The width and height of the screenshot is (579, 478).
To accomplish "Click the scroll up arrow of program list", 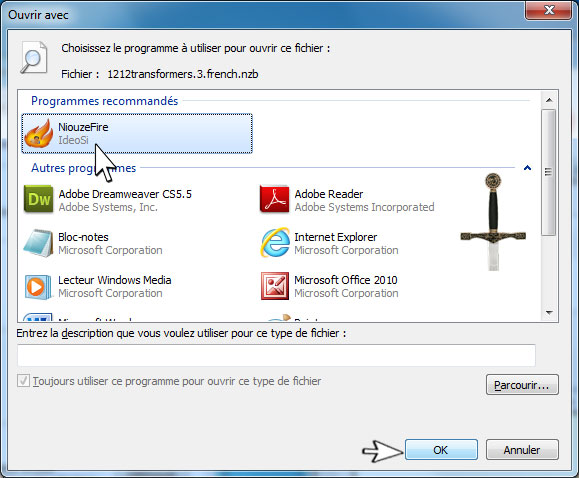I will tap(549, 100).
